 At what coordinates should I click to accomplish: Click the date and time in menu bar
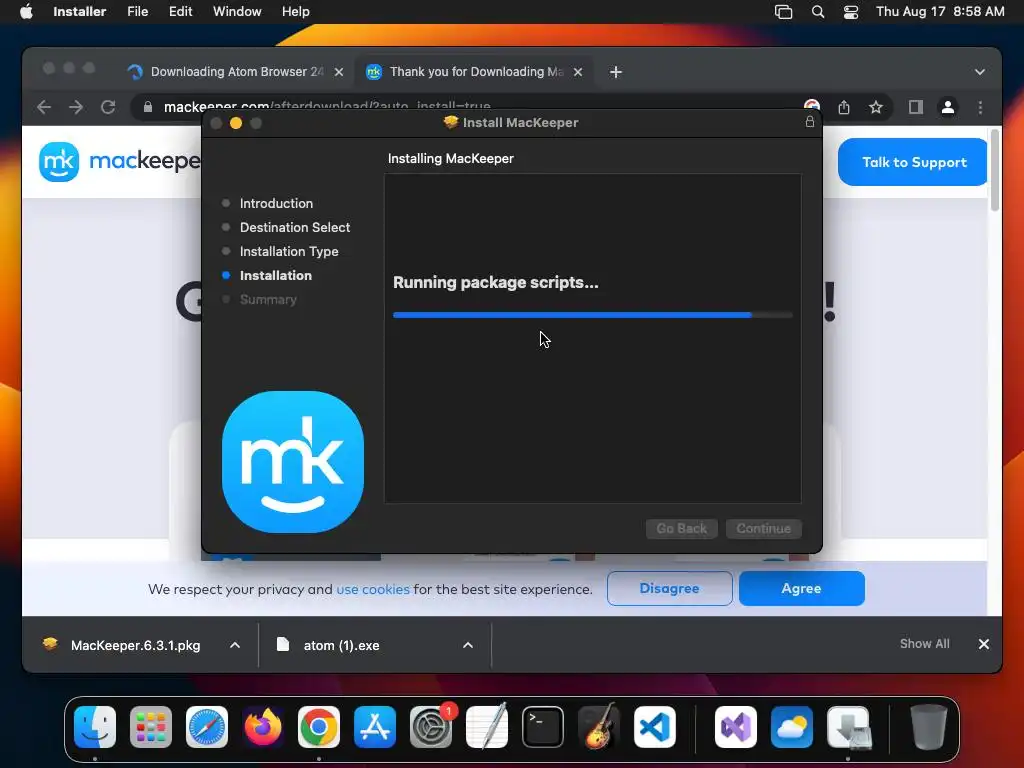point(940,11)
